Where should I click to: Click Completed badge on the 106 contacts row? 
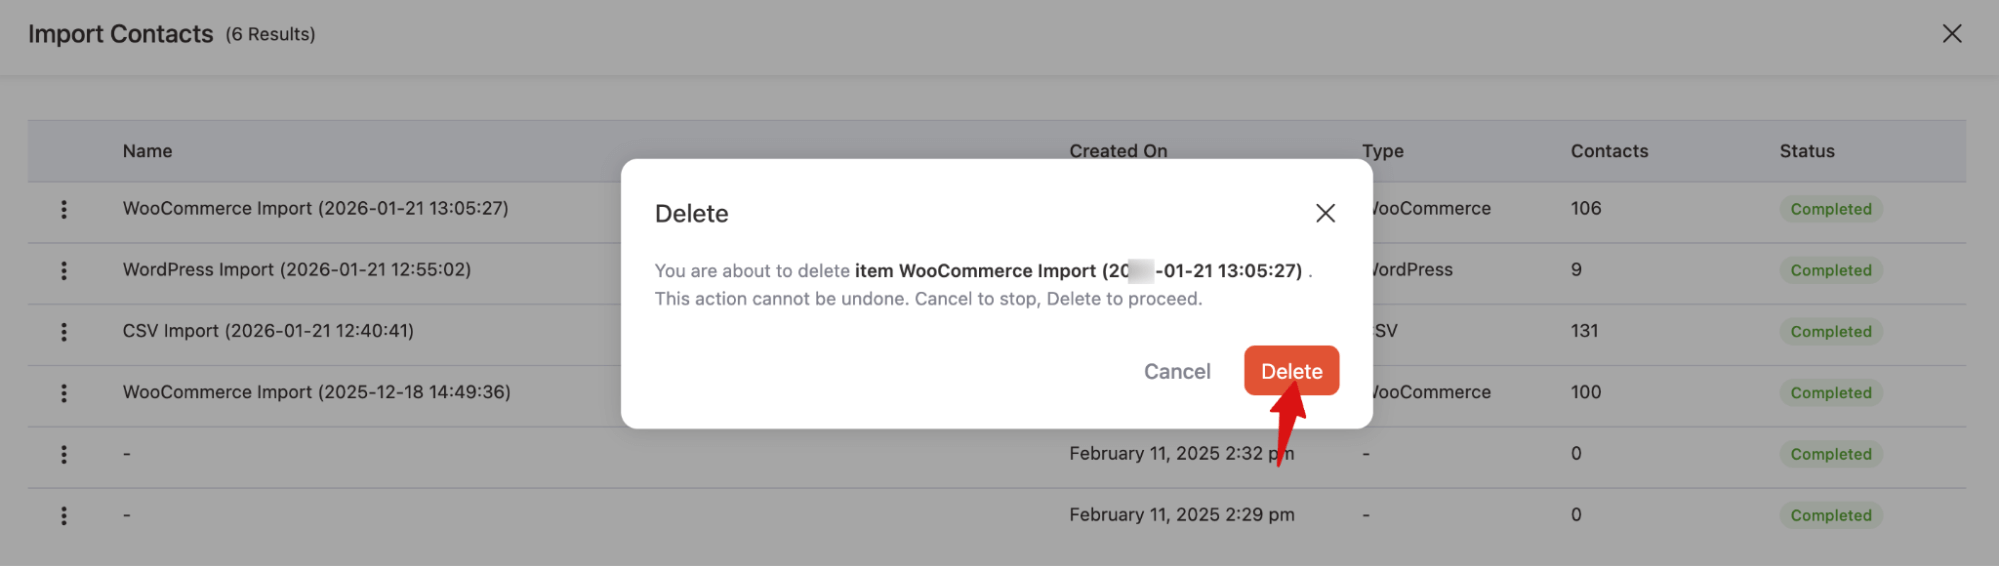1830,209
